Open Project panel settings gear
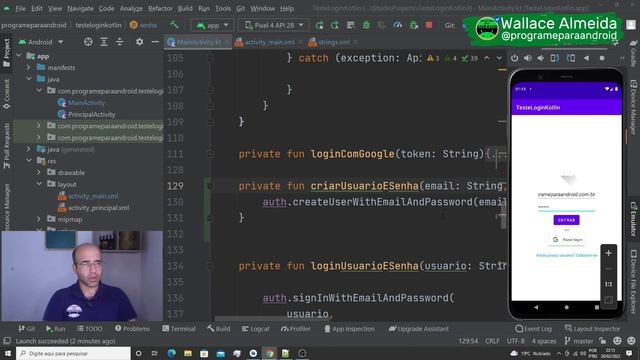640x360 pixels. [x=139, y=42]
